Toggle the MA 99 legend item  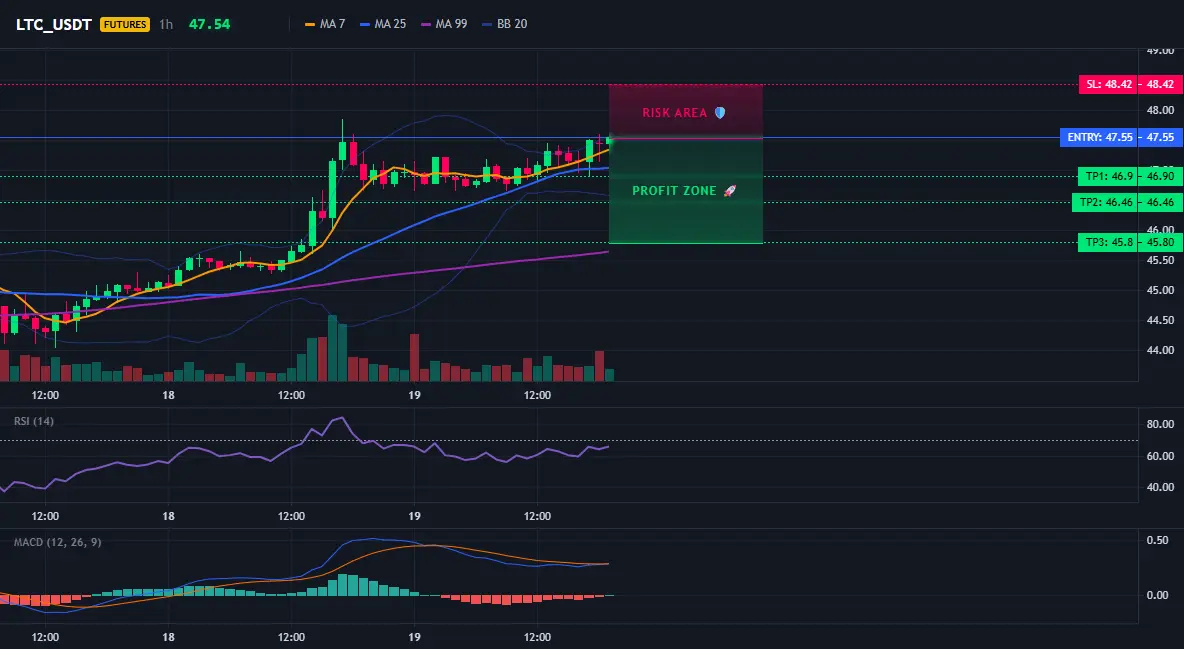pyautogui.click(x=444, y=24)
